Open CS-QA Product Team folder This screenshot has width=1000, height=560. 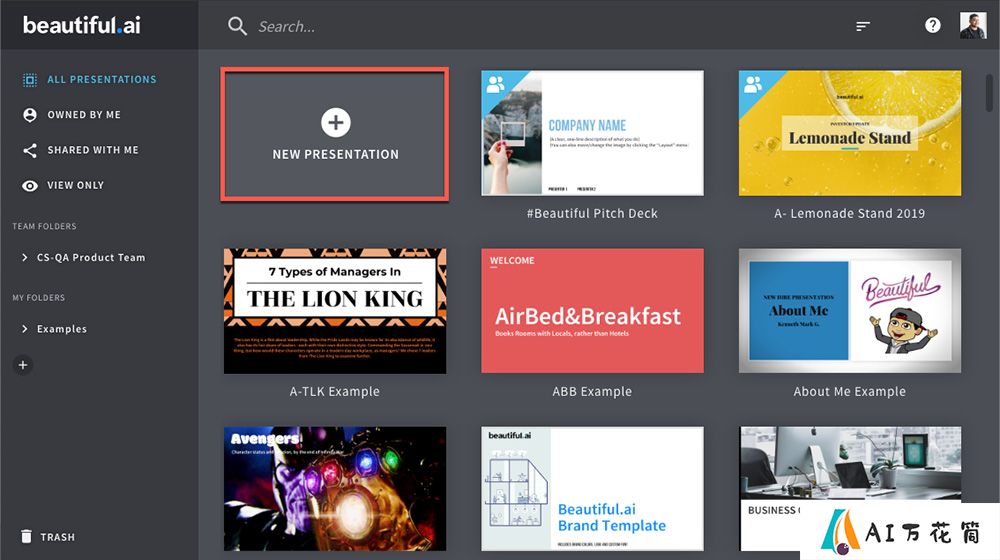(91, 258)
